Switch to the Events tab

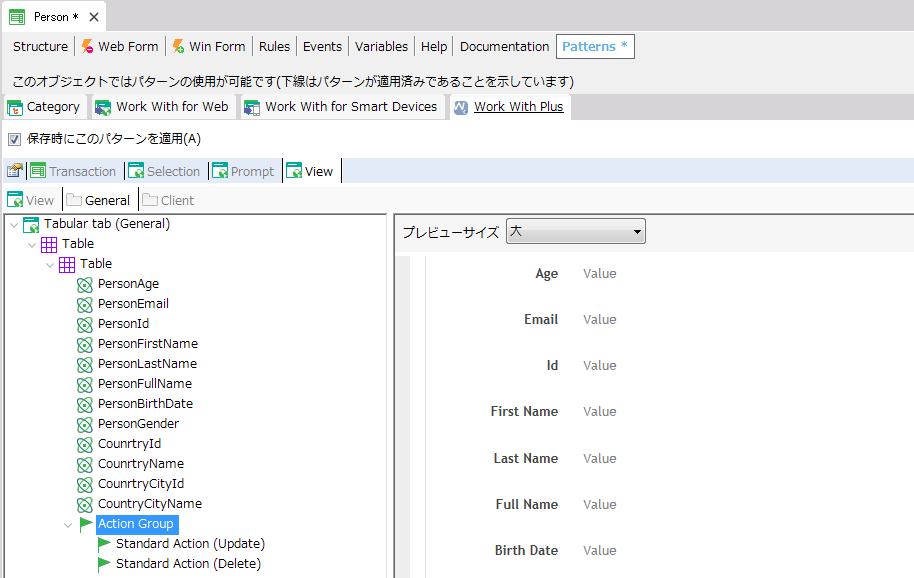click(322, 46)
